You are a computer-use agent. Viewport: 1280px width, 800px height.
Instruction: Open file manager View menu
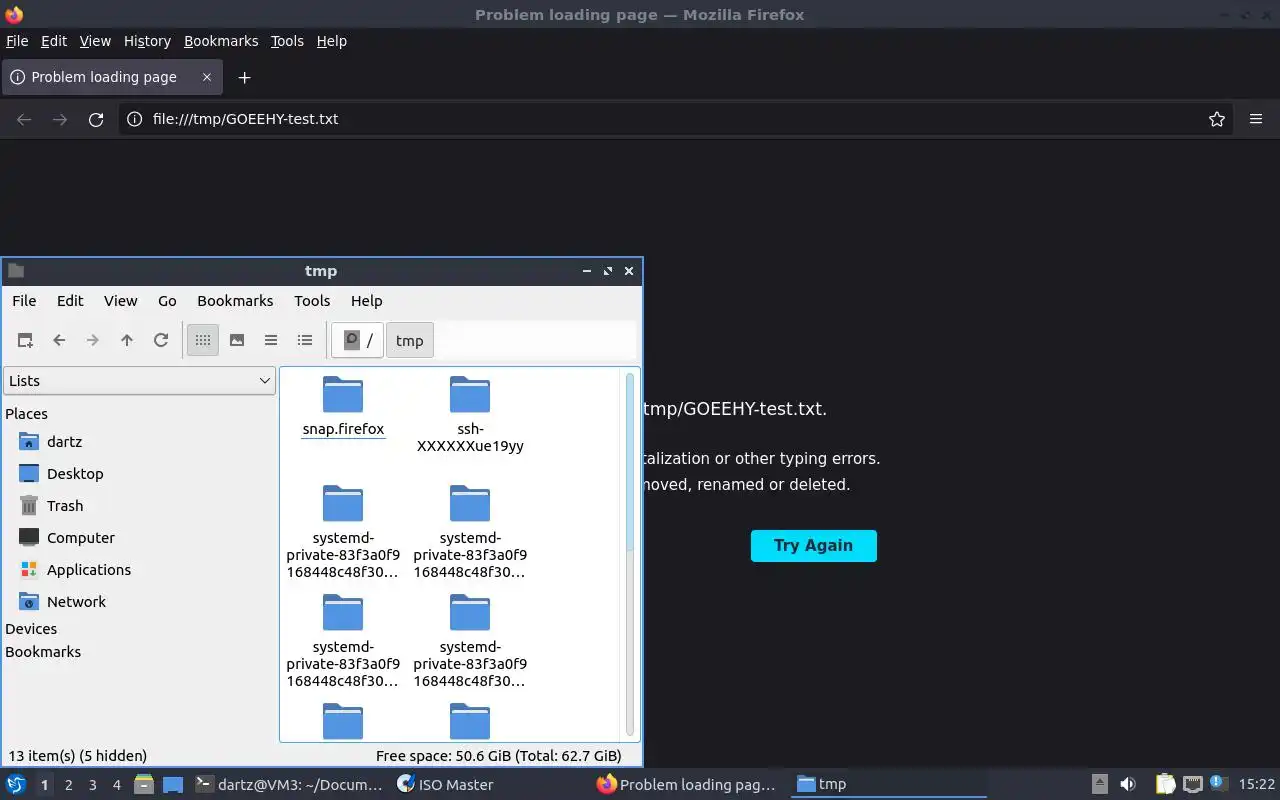click(120, 300)
